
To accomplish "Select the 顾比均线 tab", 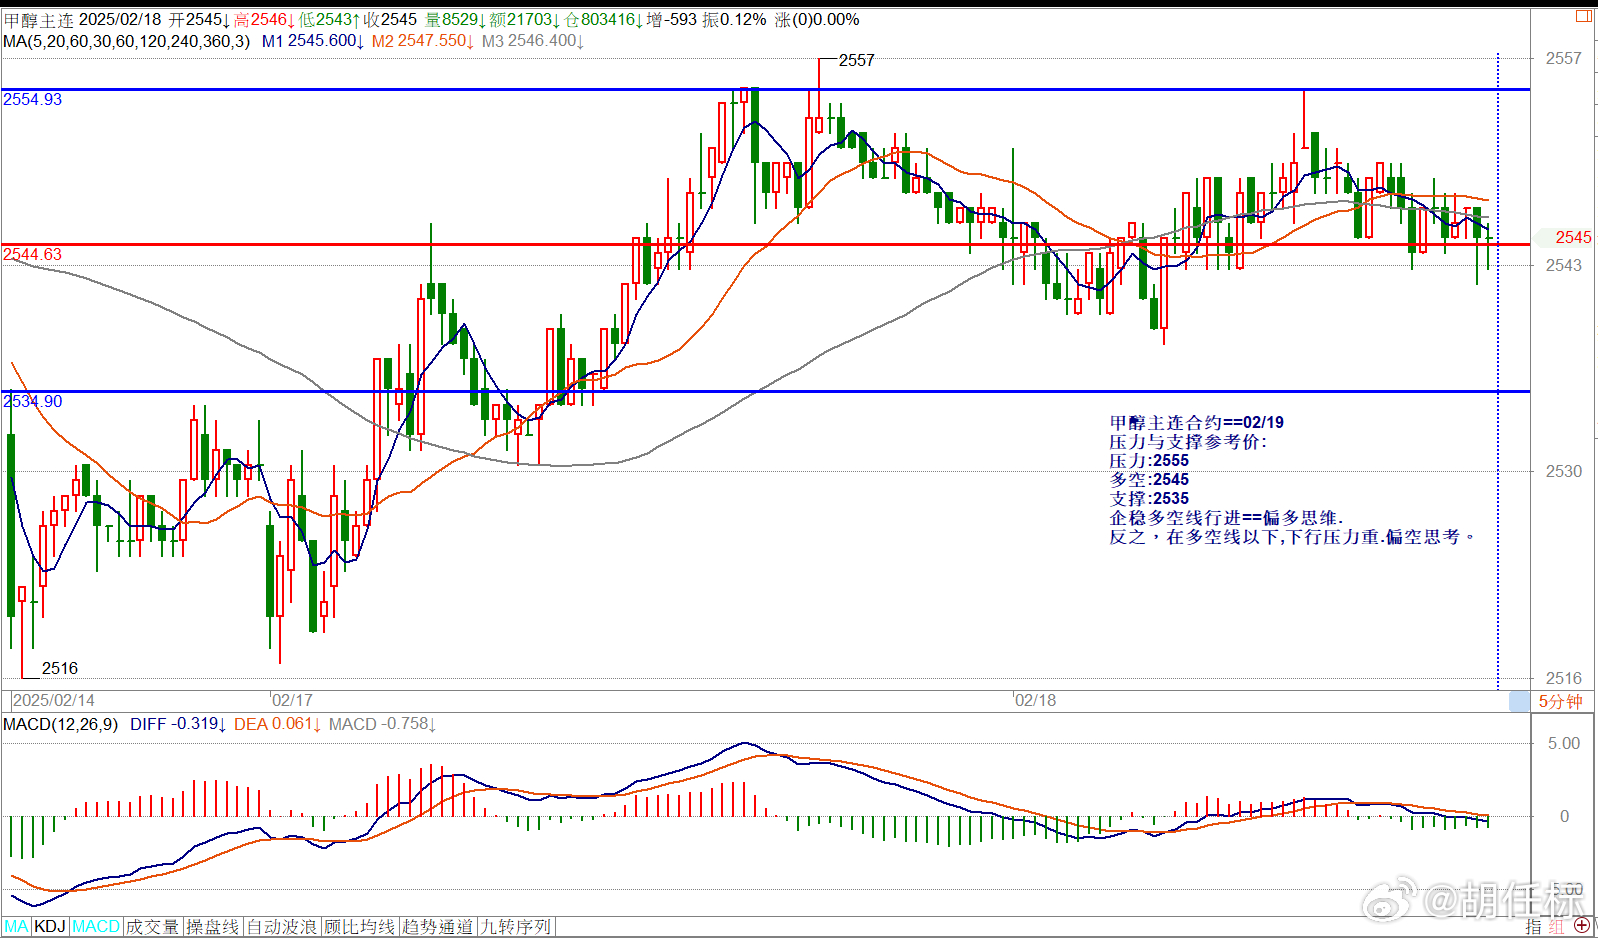I will [x=360, y=927].
